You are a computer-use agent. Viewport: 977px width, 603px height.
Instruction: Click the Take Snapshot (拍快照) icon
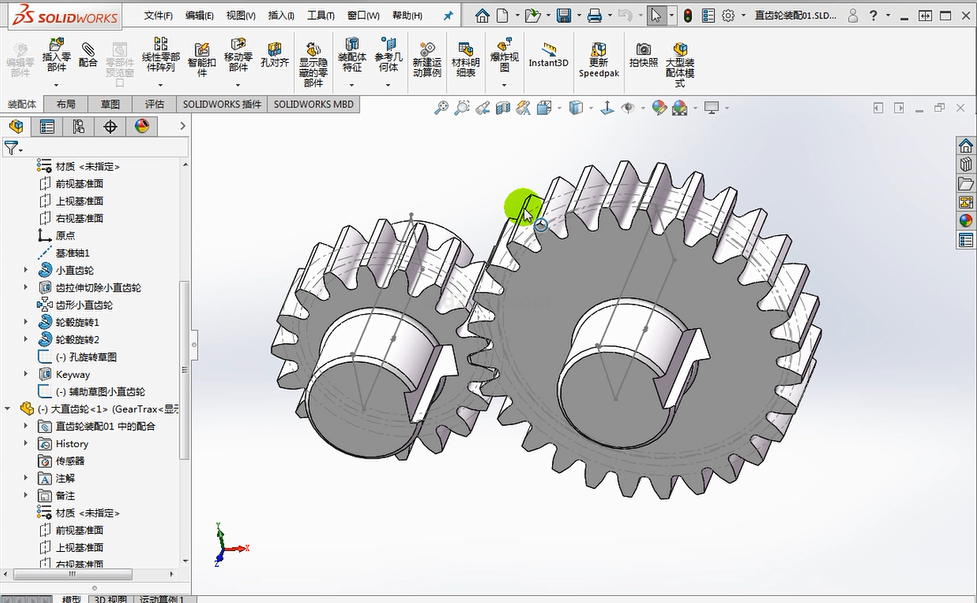pos(643,50)
